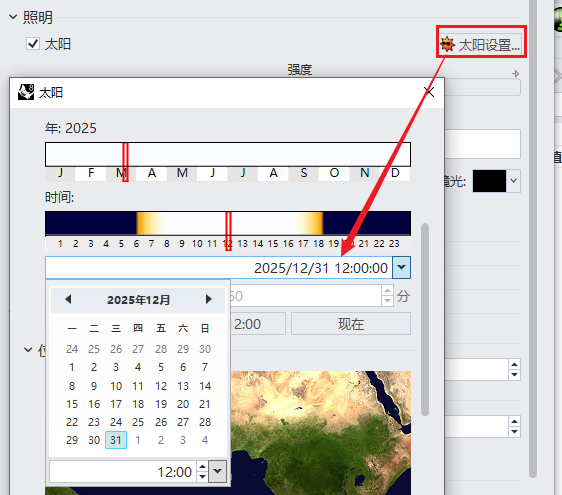Increase the 分 minutes spinner

[387, 291]
